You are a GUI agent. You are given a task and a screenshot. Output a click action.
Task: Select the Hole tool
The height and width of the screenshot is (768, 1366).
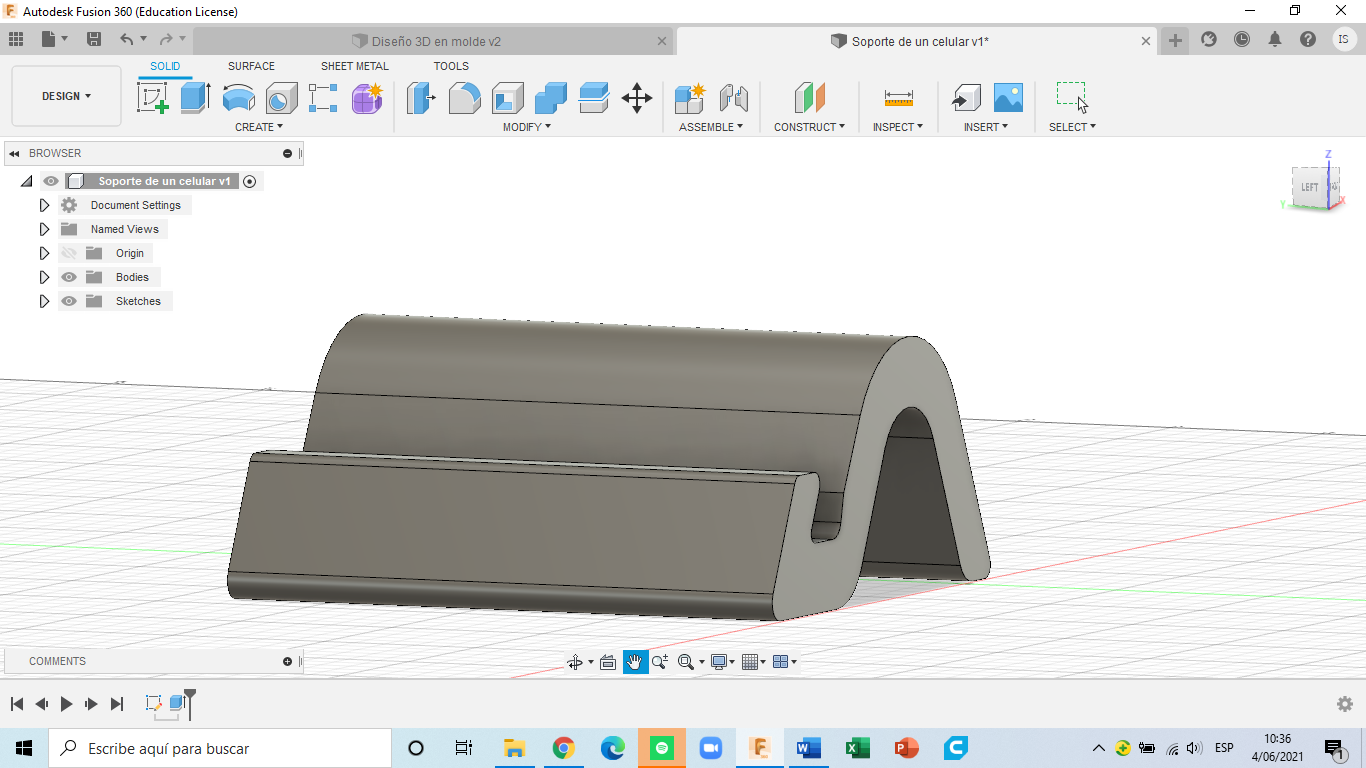pyautogui.click(x=281, y=98)
